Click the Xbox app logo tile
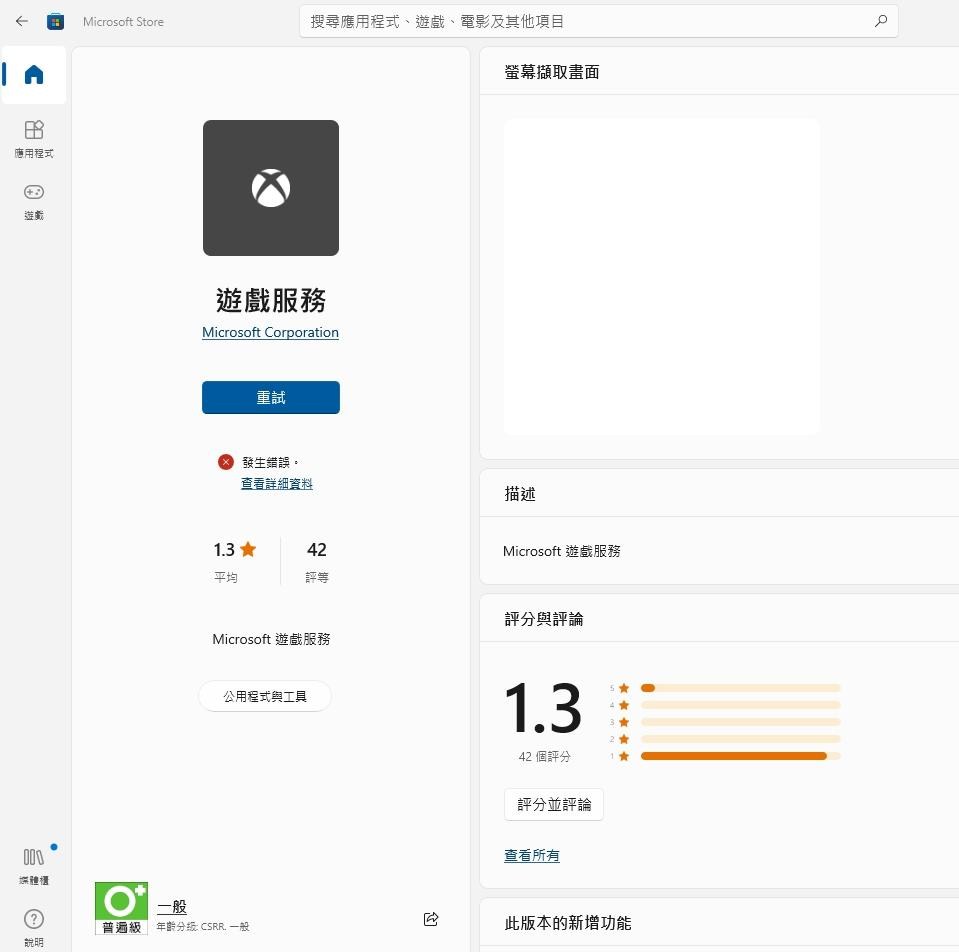Screen dimensions: 959x952 click(x=271, y=188)
